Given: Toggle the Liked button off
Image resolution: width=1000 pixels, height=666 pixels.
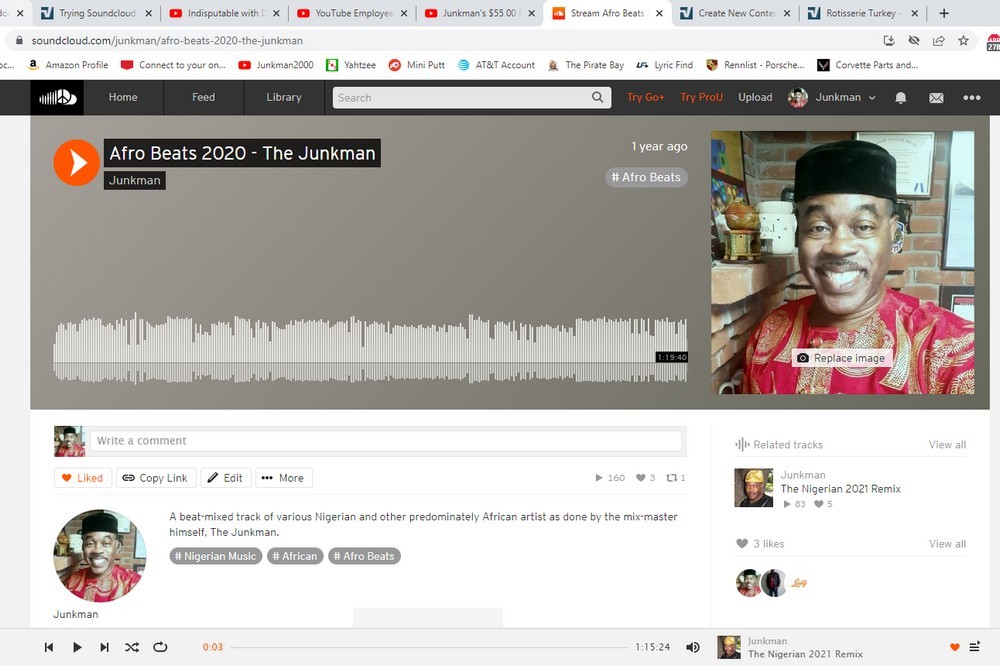Looking at the screenshot, I should click(x=82, y=478).
